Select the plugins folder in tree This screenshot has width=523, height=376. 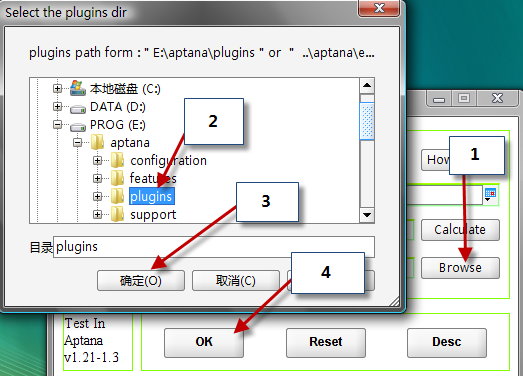click(x=151, y=196)
